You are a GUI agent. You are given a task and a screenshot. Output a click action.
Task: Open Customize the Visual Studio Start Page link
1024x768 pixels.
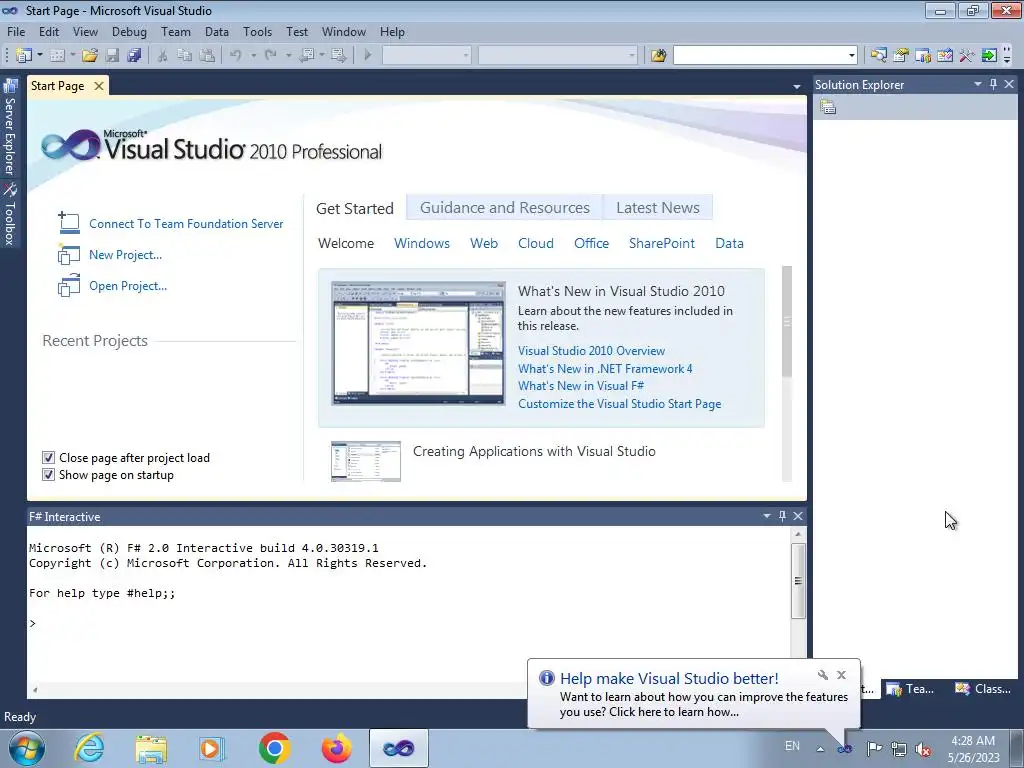[619, 404]
